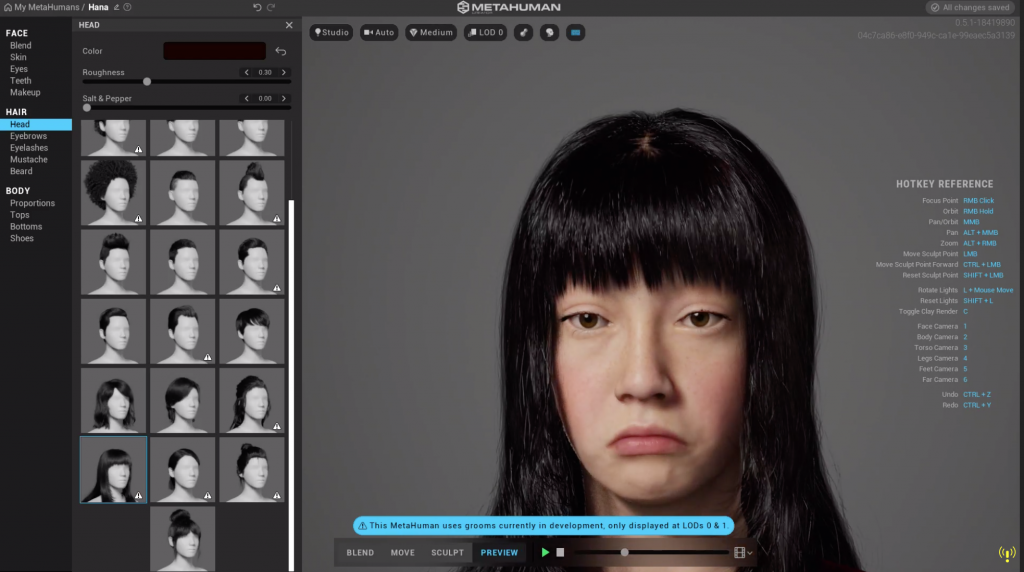1024x572 pixels.
Task: Open the help icon beside Hana
Action: click(x=127, y=7)
